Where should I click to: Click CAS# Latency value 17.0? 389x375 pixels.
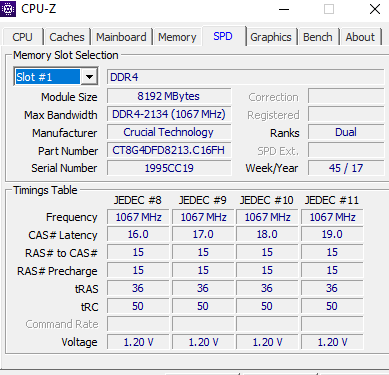[203, 234]
